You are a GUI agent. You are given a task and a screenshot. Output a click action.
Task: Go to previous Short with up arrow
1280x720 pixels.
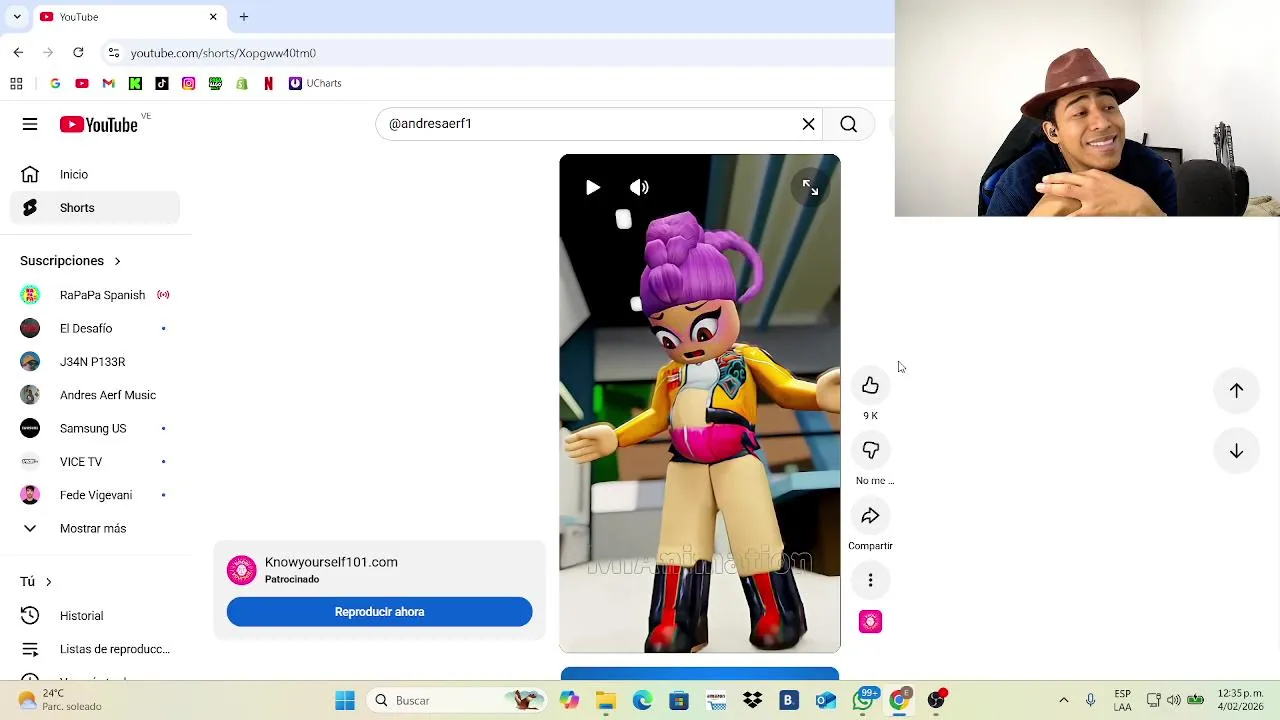coord(1236,391)
